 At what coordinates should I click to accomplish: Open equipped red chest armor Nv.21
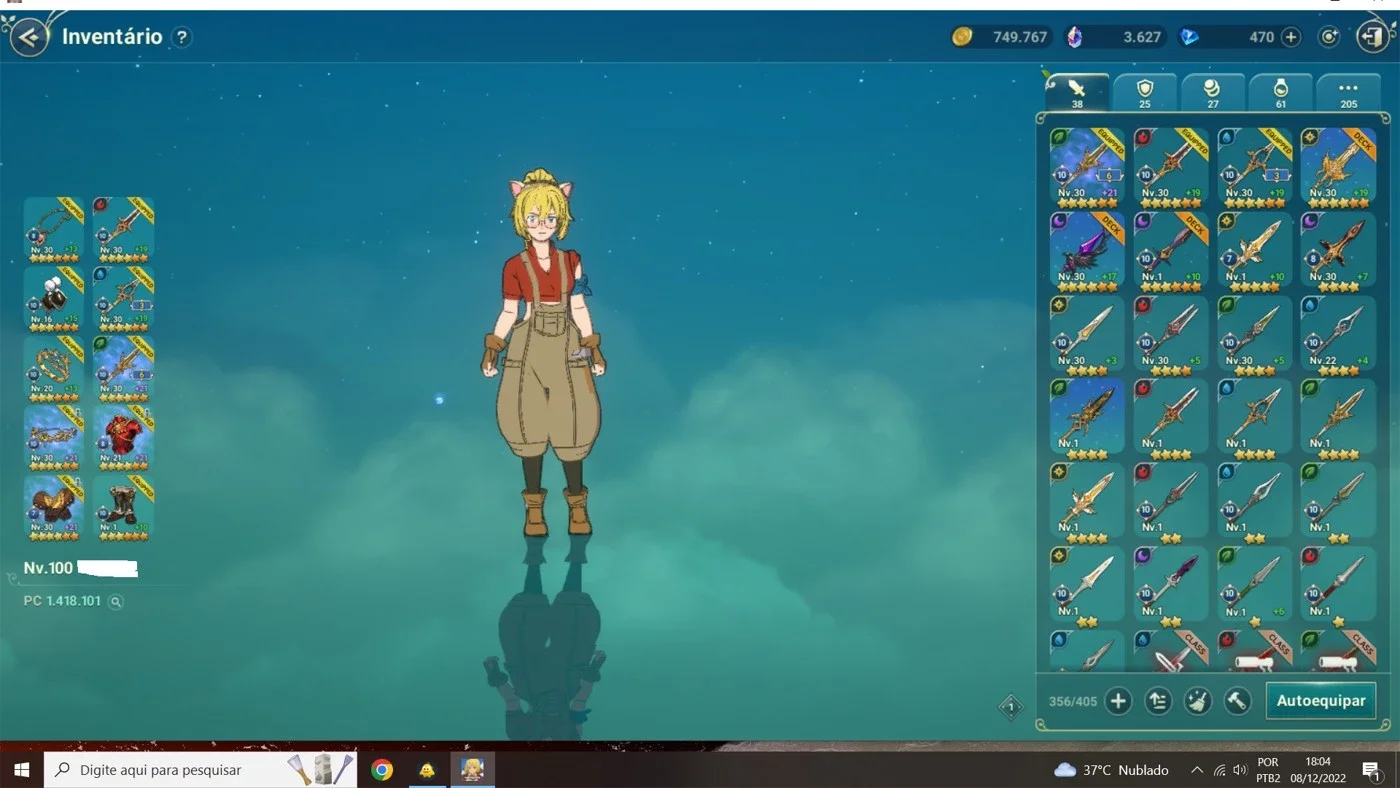coord(123,437)
